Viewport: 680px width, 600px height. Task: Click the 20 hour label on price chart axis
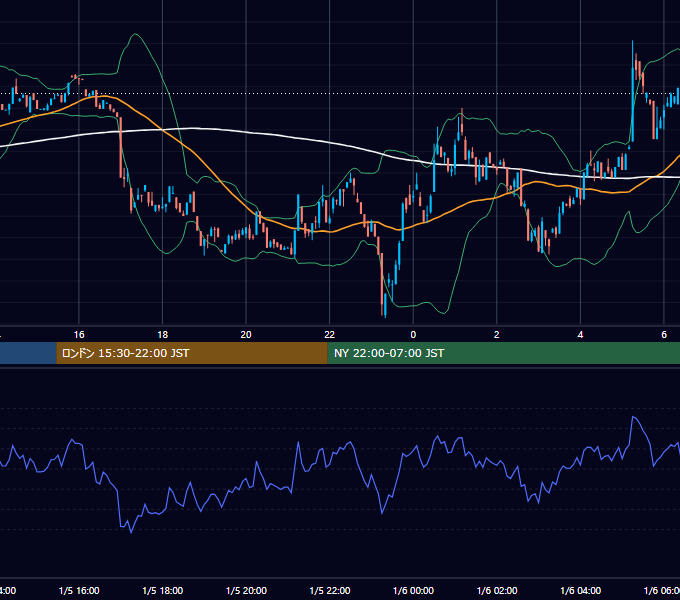tap(246, 335)
